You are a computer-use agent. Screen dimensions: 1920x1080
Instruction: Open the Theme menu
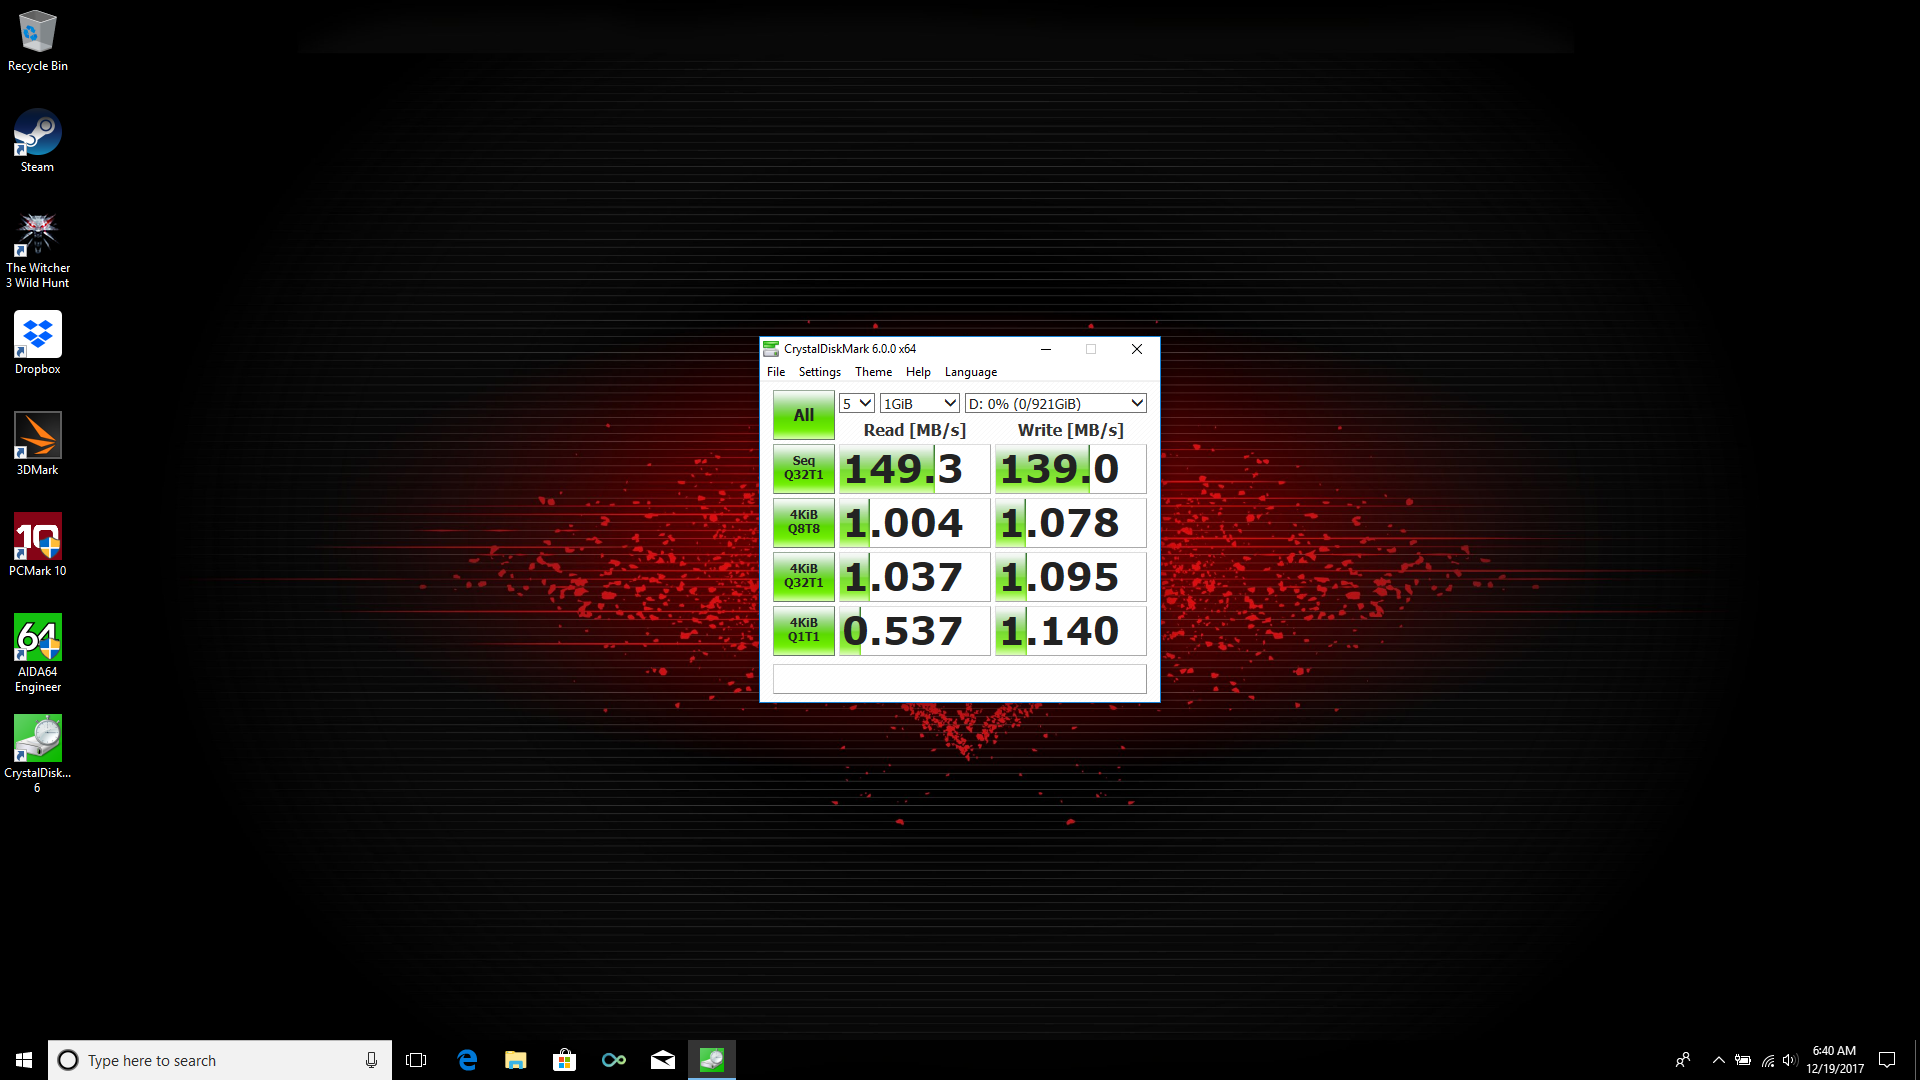pyautogui.click(x=873, y=372)
